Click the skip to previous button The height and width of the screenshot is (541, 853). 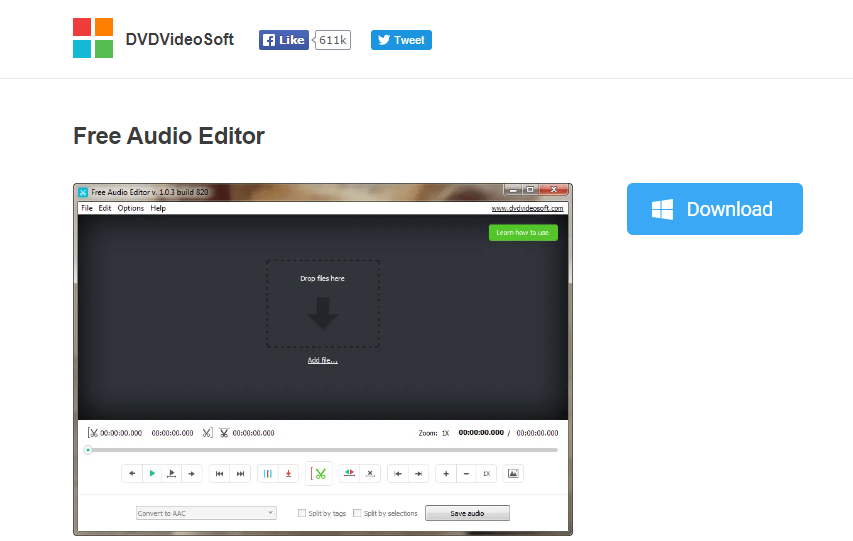[x=219, y=474]
